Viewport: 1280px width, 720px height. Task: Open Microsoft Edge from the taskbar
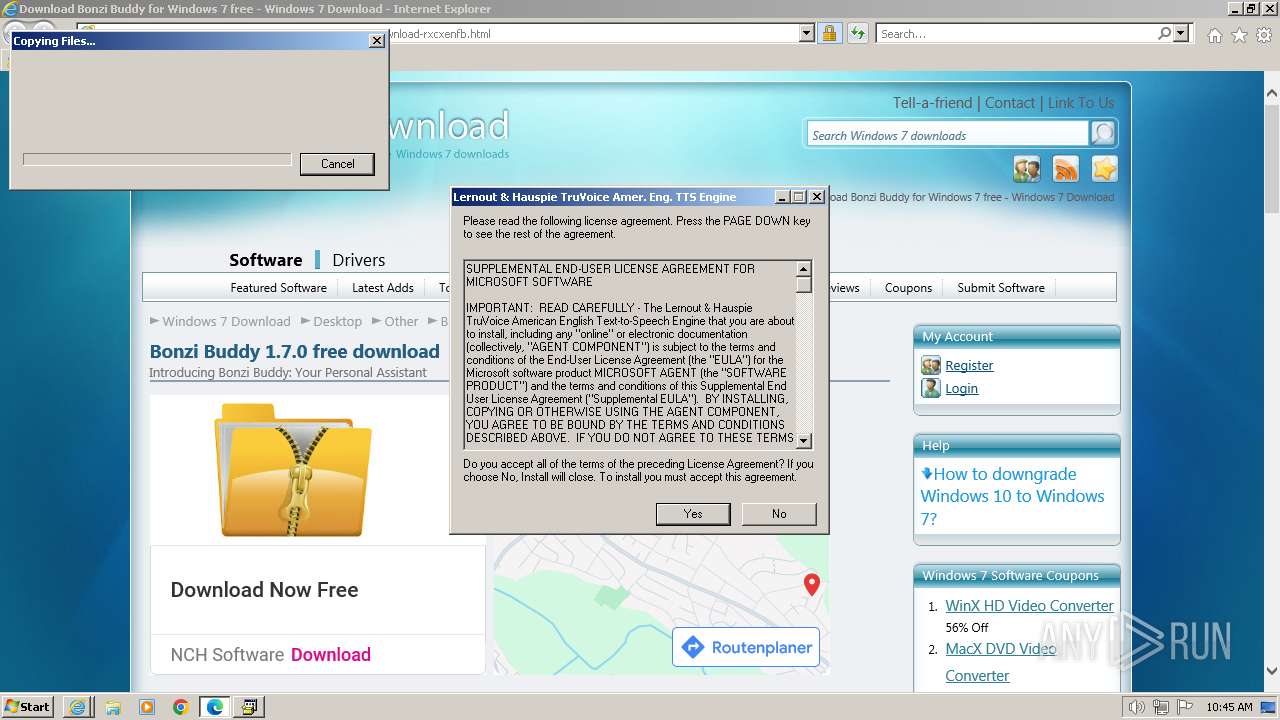click(214, 707)
